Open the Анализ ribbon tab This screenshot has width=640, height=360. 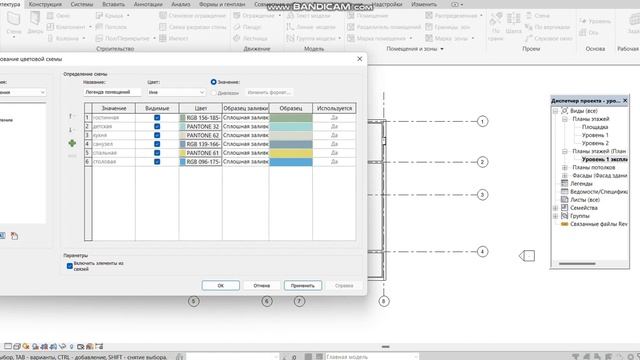(x=181, y=4)
